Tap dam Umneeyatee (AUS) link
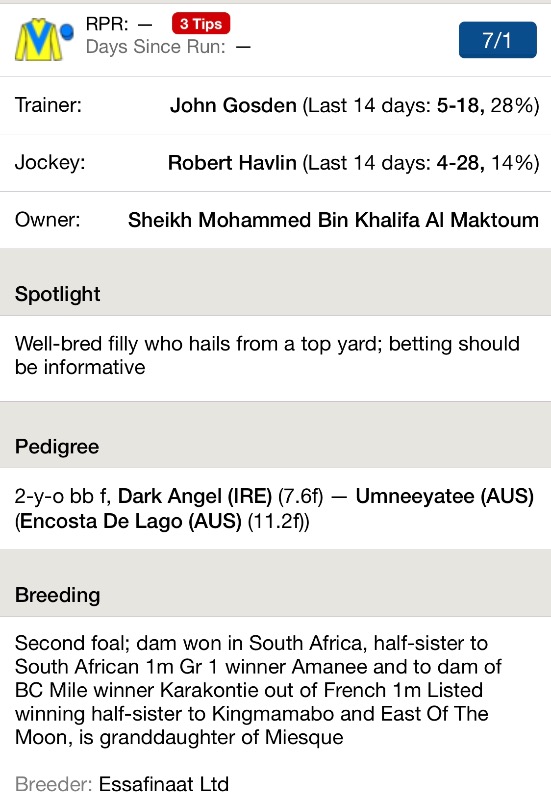The height and width of the screenshot is (800, 551). (x=445, y=496)
